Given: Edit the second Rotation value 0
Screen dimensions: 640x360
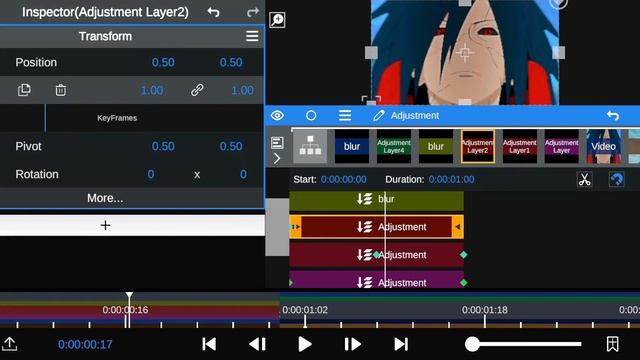Looking at the screenshot, I should 243,174.
